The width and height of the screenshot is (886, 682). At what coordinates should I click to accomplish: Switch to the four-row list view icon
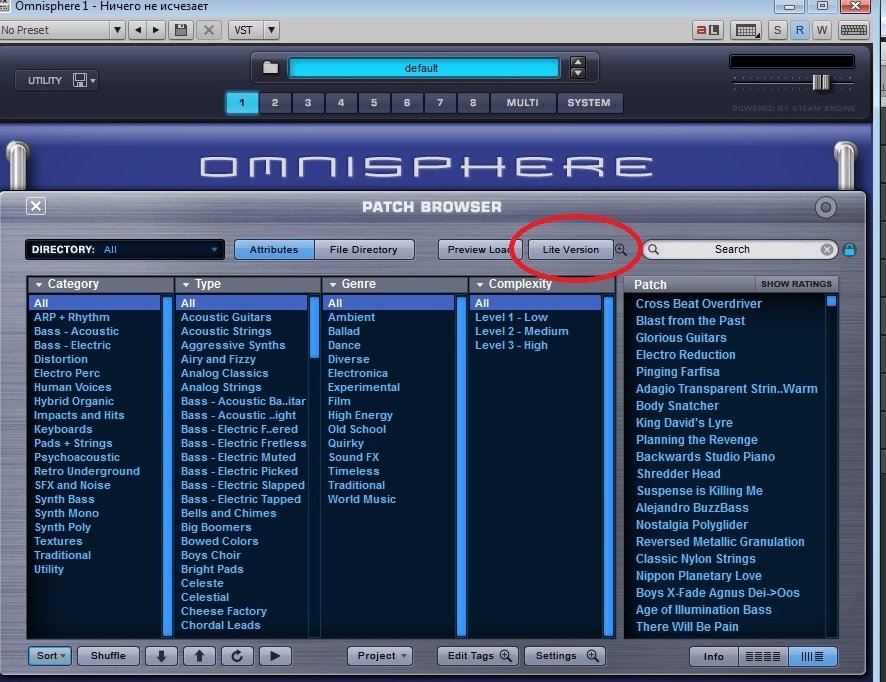point(763,656)
